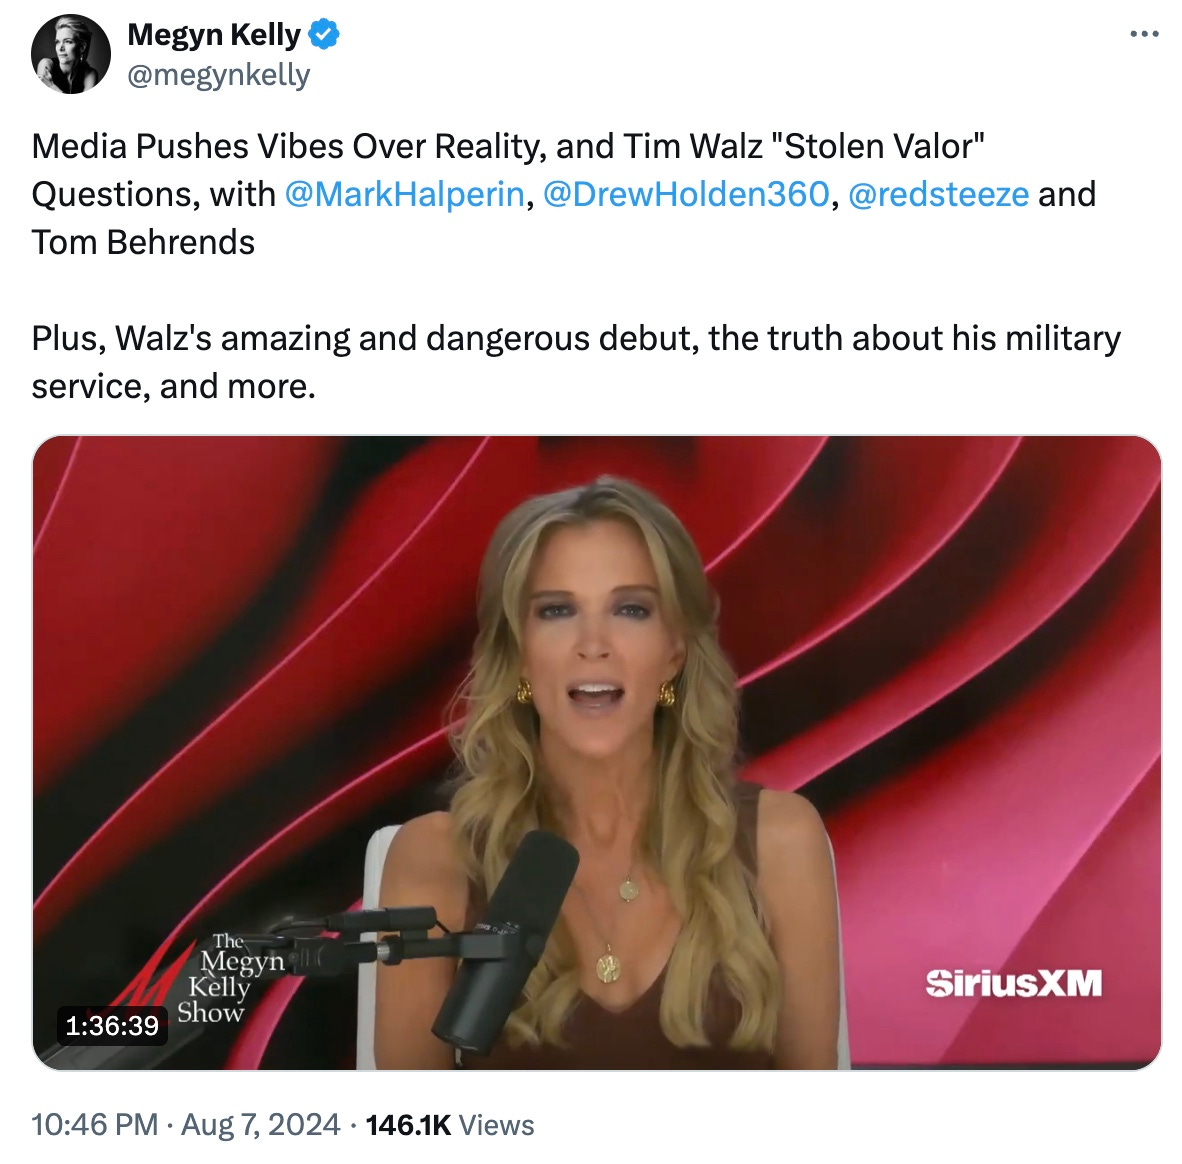The height and width of the screenshot is (1164, 1182).
Task: View the 146.1K Views count
Action: coord(450,1125)
